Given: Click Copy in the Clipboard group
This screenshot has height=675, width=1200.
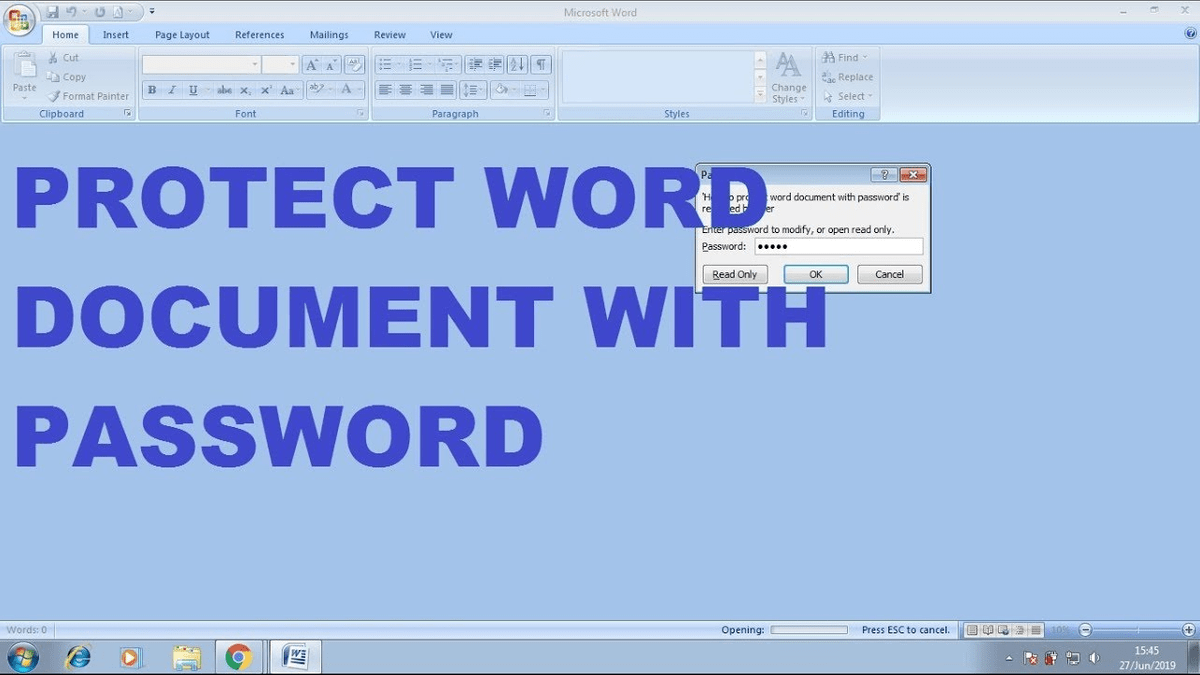Looking at the screenshot, I should point(66,77).
